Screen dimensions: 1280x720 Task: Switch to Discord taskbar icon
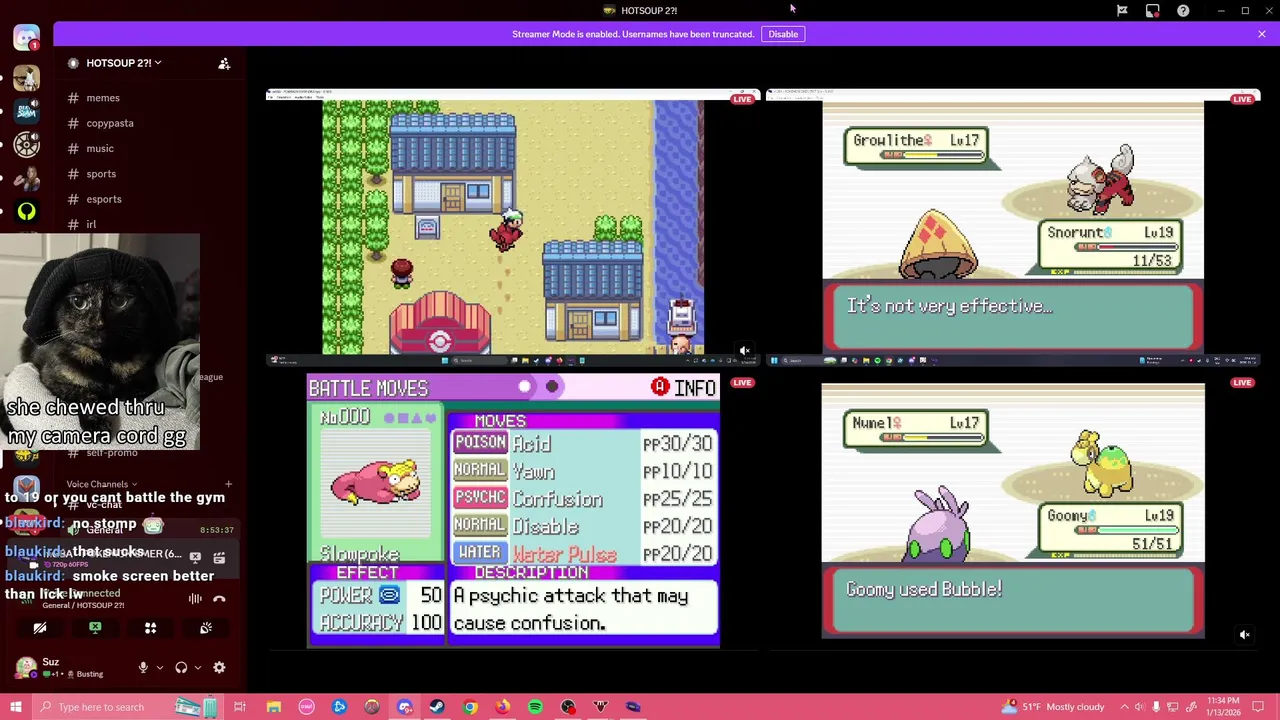405,707
